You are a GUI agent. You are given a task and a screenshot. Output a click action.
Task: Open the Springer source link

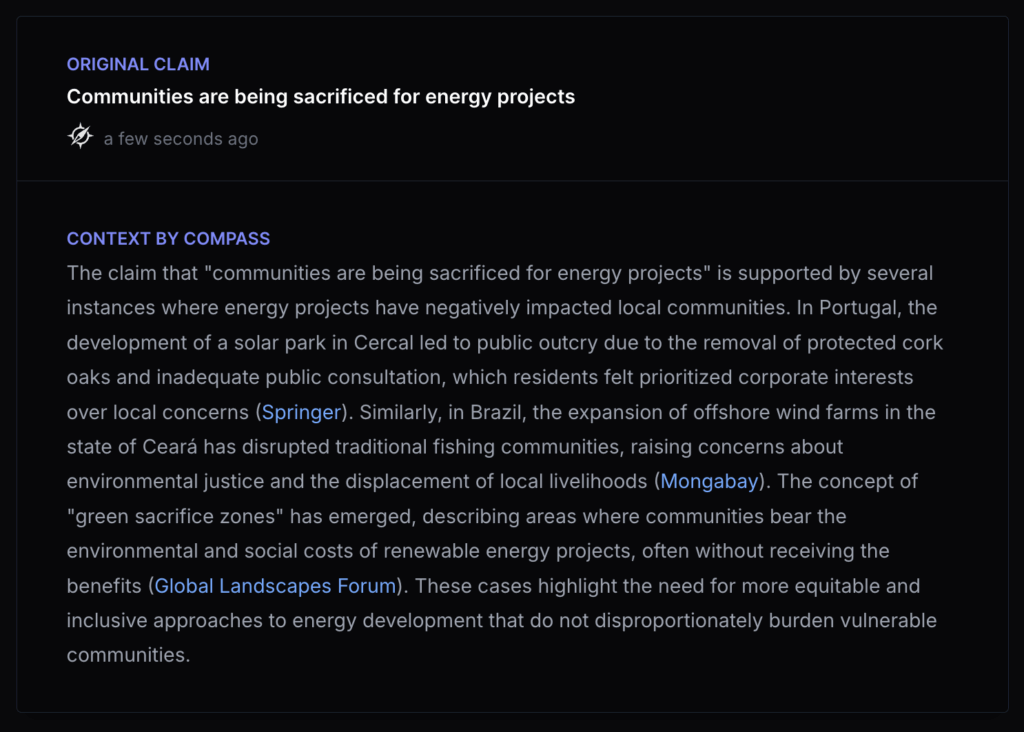click(302, 412)
